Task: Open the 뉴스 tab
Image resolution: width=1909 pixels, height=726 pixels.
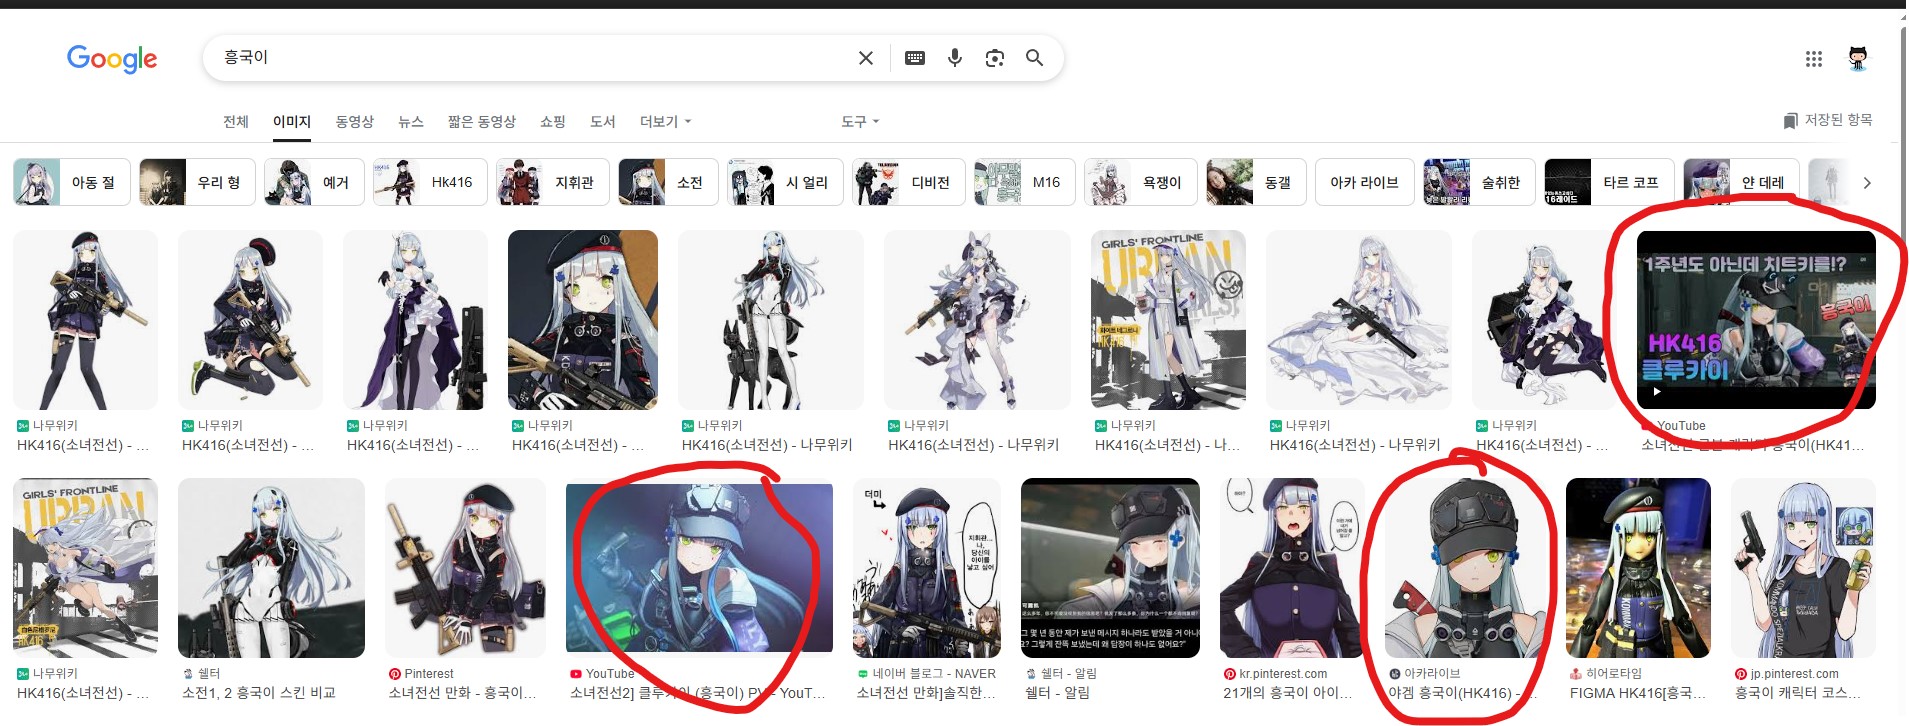Action: tap(411, 121)
